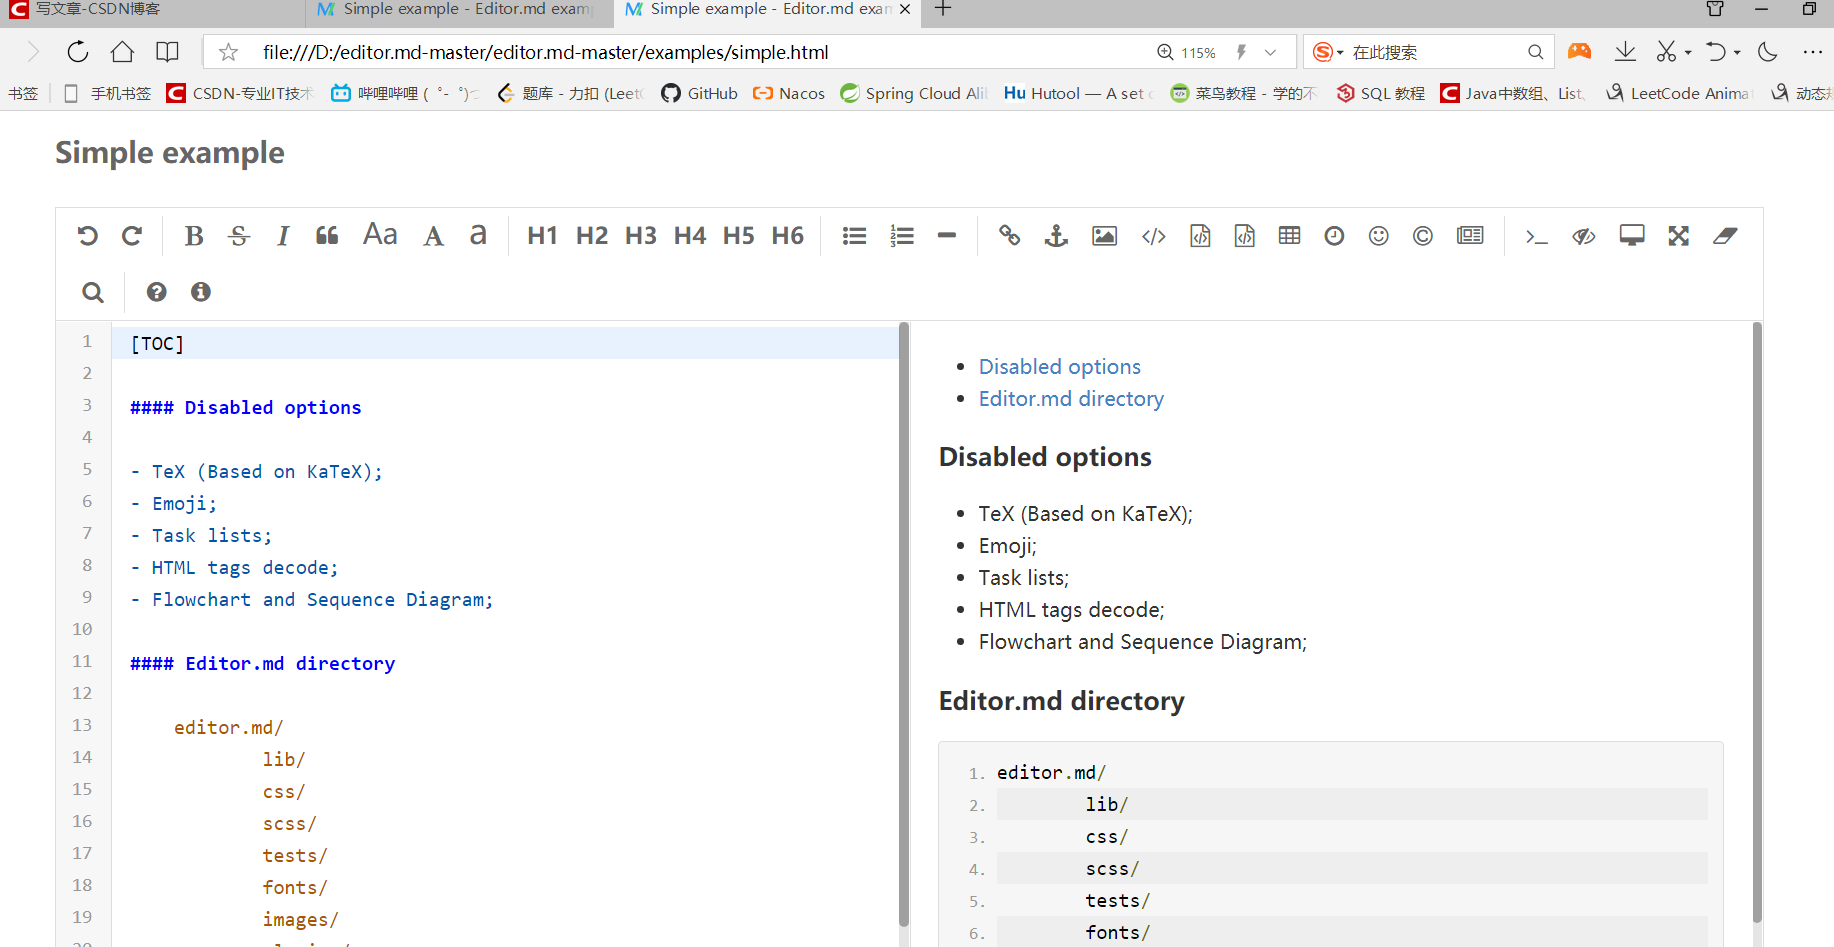The height and width of the screenshot is (947, 1834).
Task: Click the Redo icon in editor toolbar
Action: (132, 236)
